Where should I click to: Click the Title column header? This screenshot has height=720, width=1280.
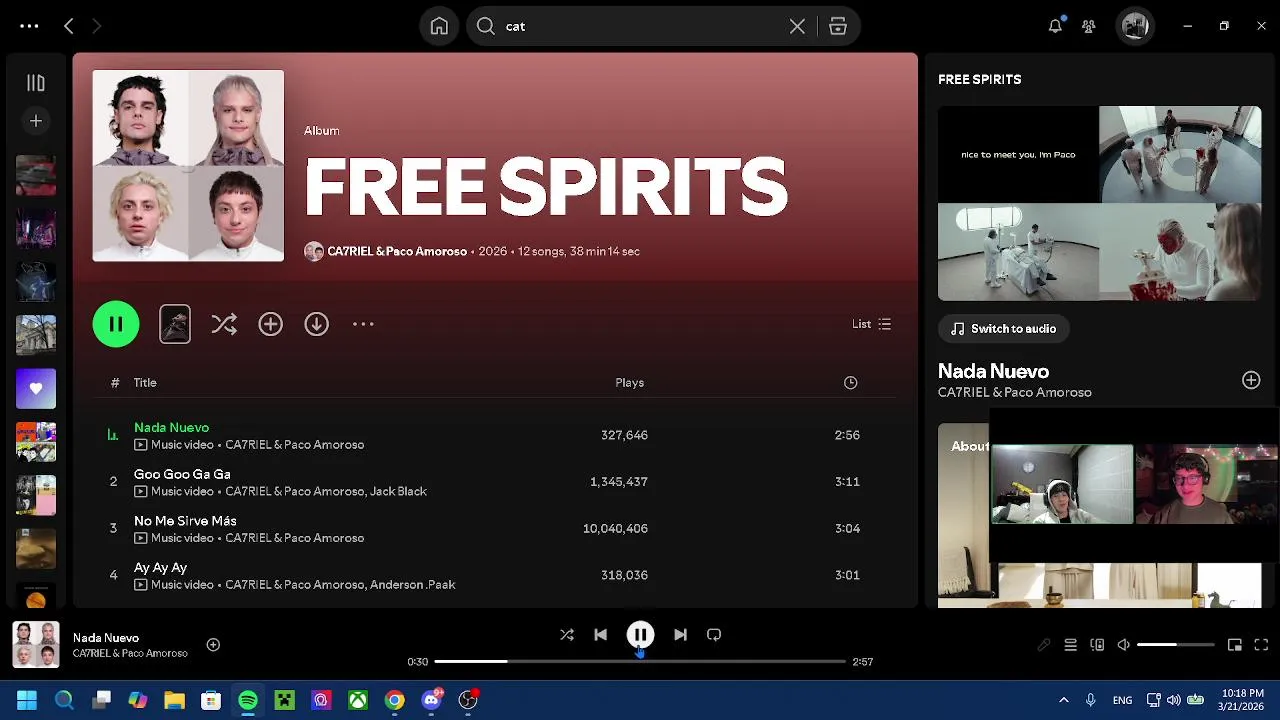[x=145, y=382]
